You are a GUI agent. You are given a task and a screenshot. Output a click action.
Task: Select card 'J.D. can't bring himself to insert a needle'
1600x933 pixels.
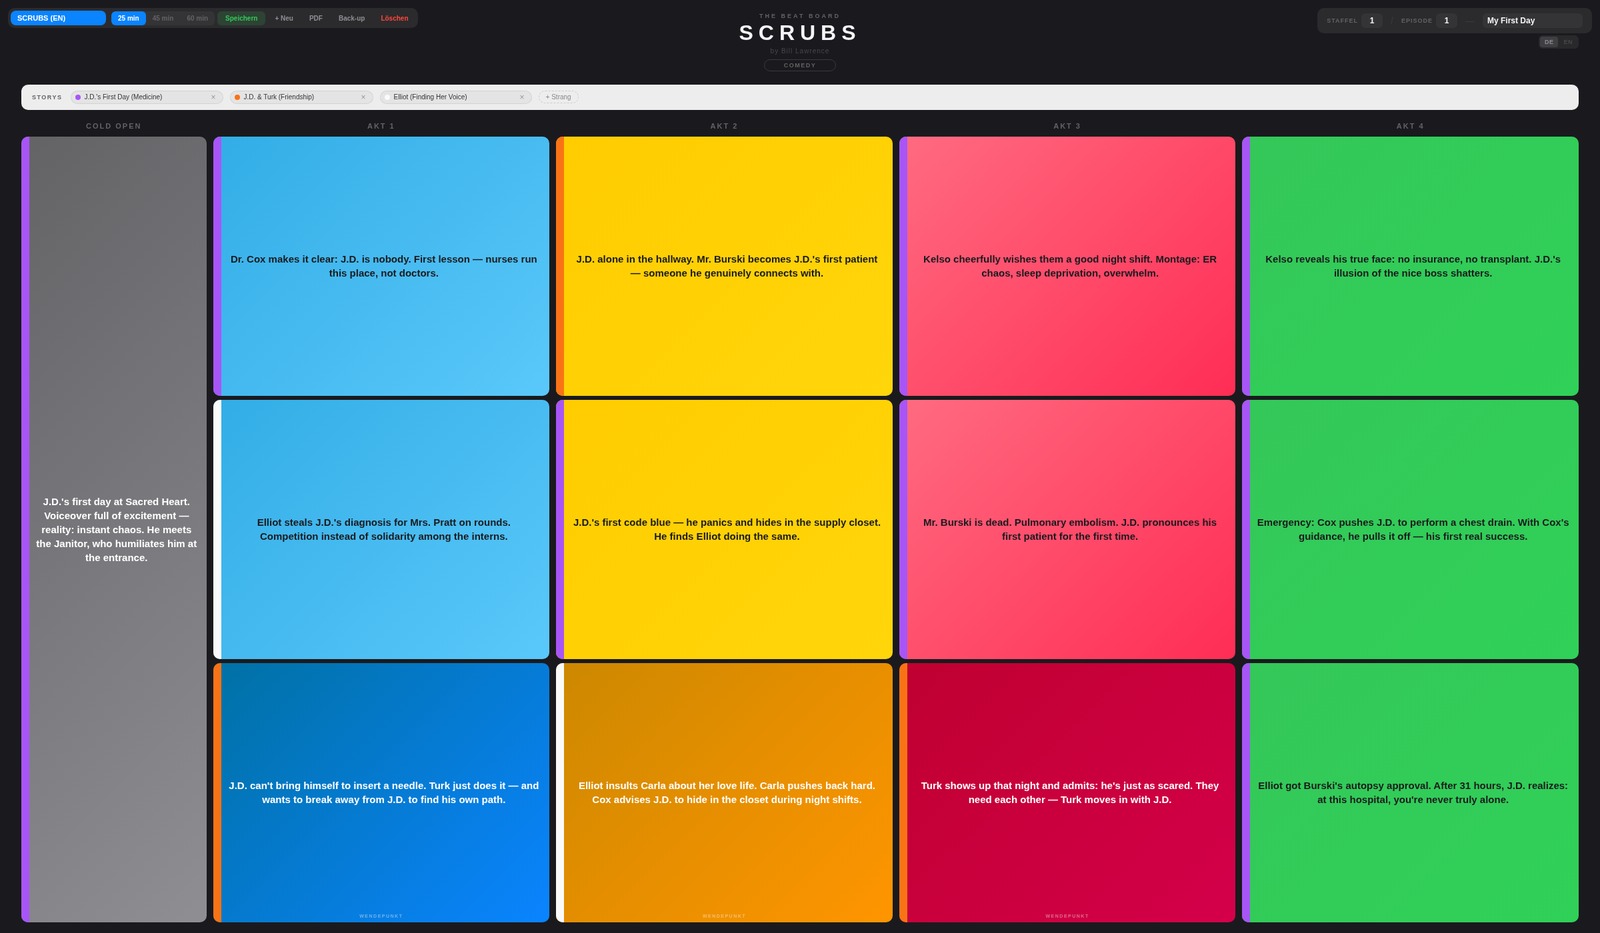(x=381, y=792)
